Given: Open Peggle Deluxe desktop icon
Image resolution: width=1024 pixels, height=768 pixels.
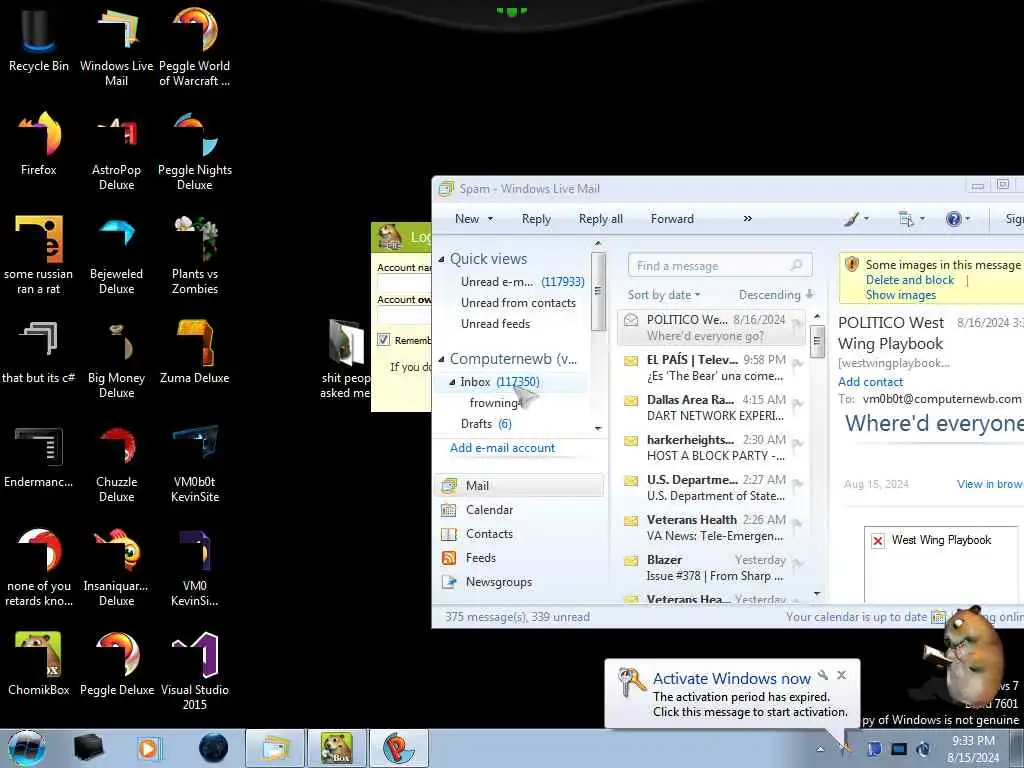Looking at the screenshot, I should (x=116, y=664).
